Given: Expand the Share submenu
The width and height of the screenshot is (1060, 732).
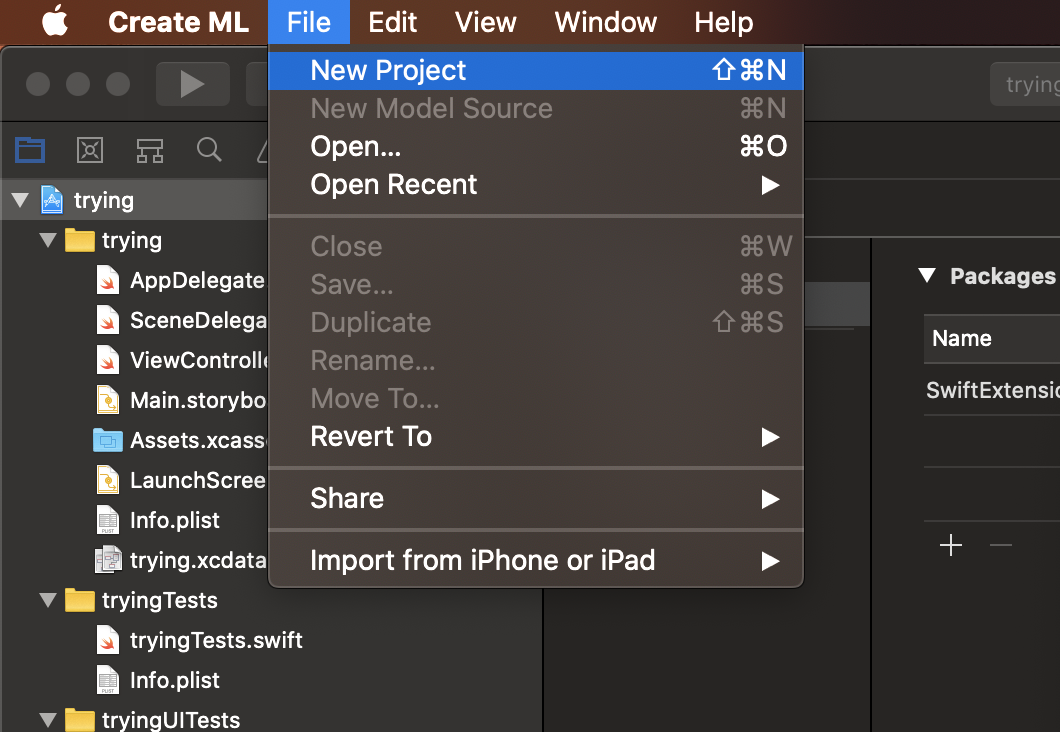Looking at the screenshot, I should (535, 499).
